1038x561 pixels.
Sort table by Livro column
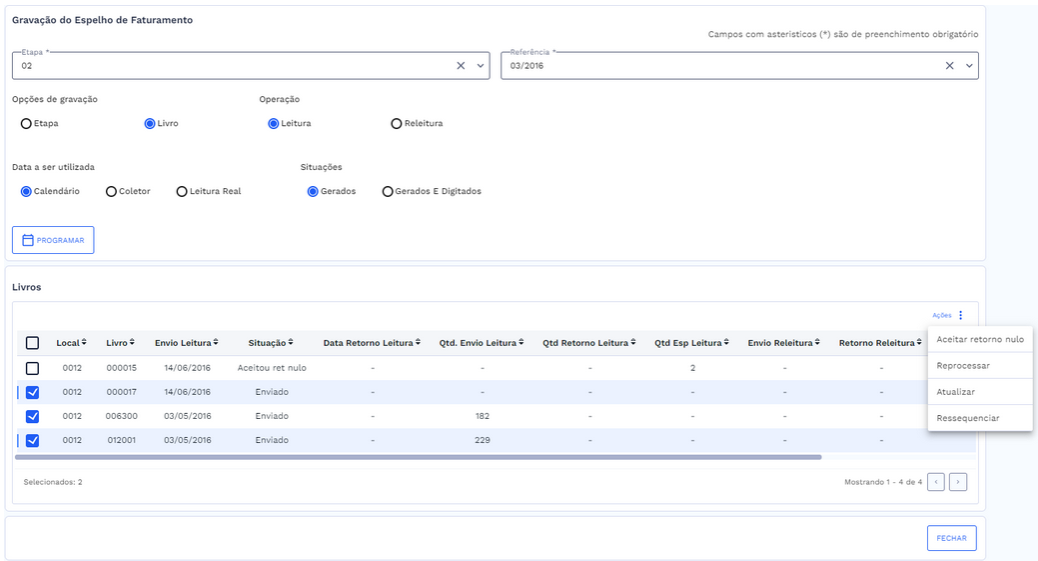tap(120, 343)
